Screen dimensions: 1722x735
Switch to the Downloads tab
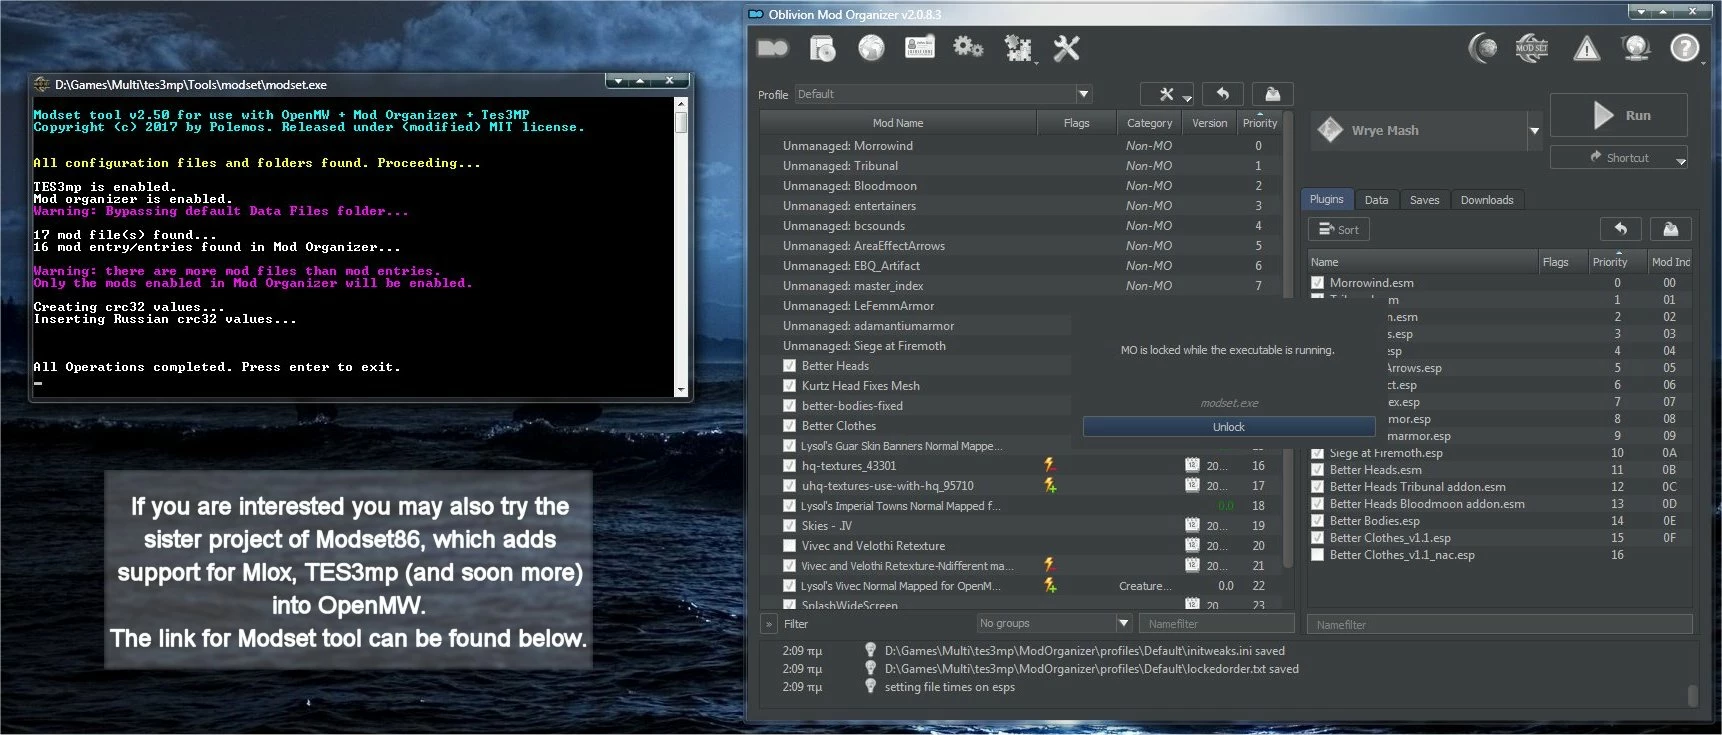coord(1486,200)
